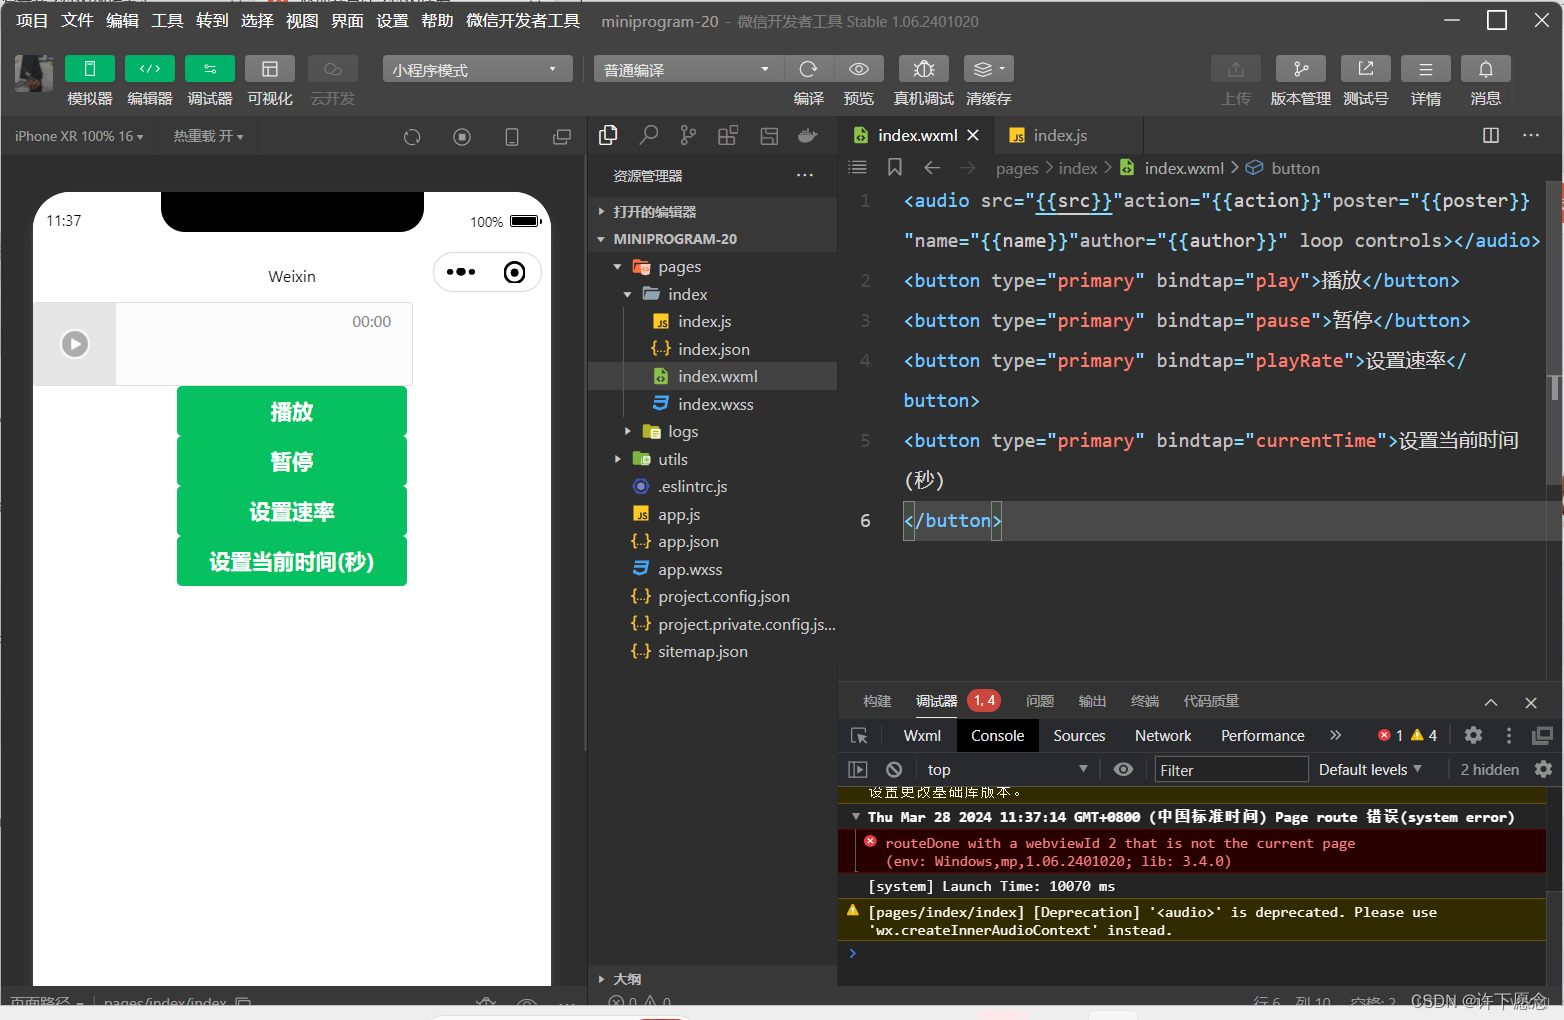
Task: Open version management (版本管理)
Action: pyautogui.click(x=1301, y=68)
